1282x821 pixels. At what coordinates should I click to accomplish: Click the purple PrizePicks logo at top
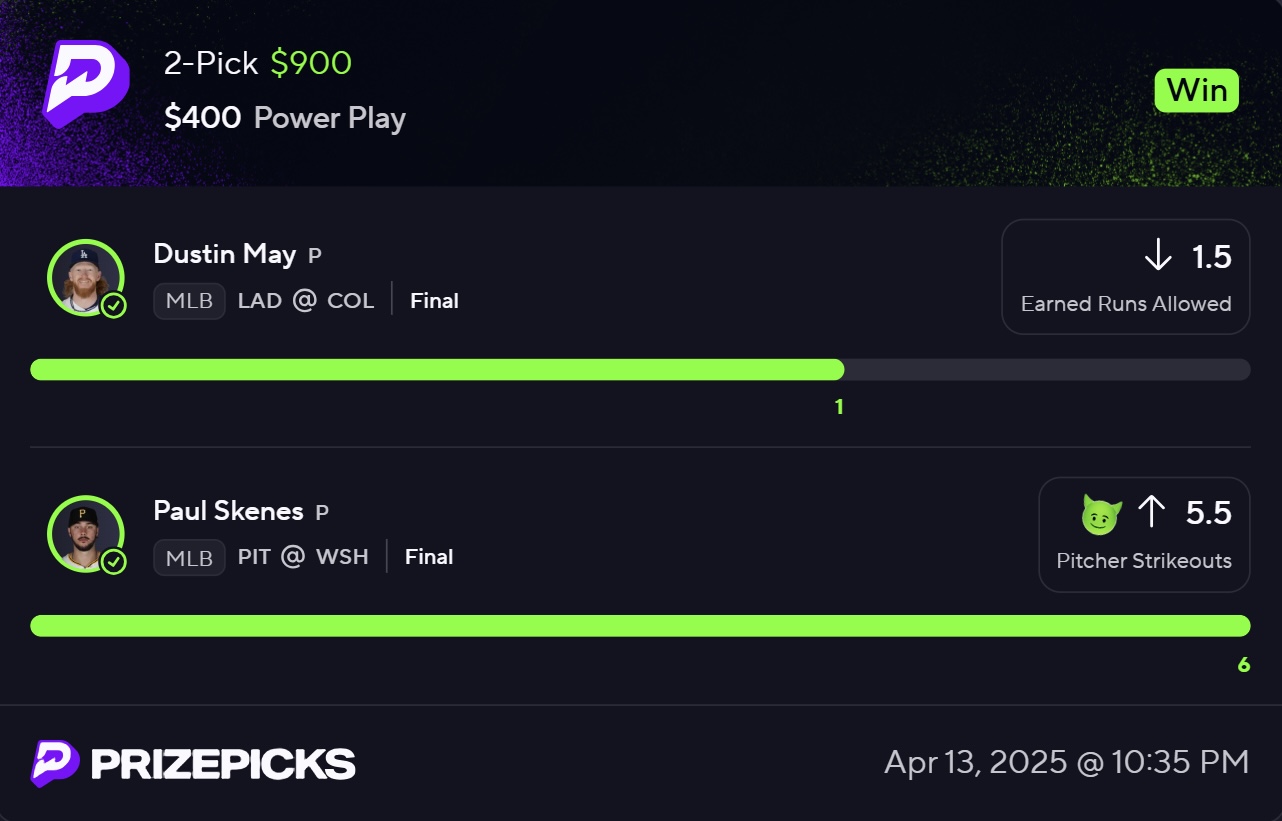pos(86,84)
